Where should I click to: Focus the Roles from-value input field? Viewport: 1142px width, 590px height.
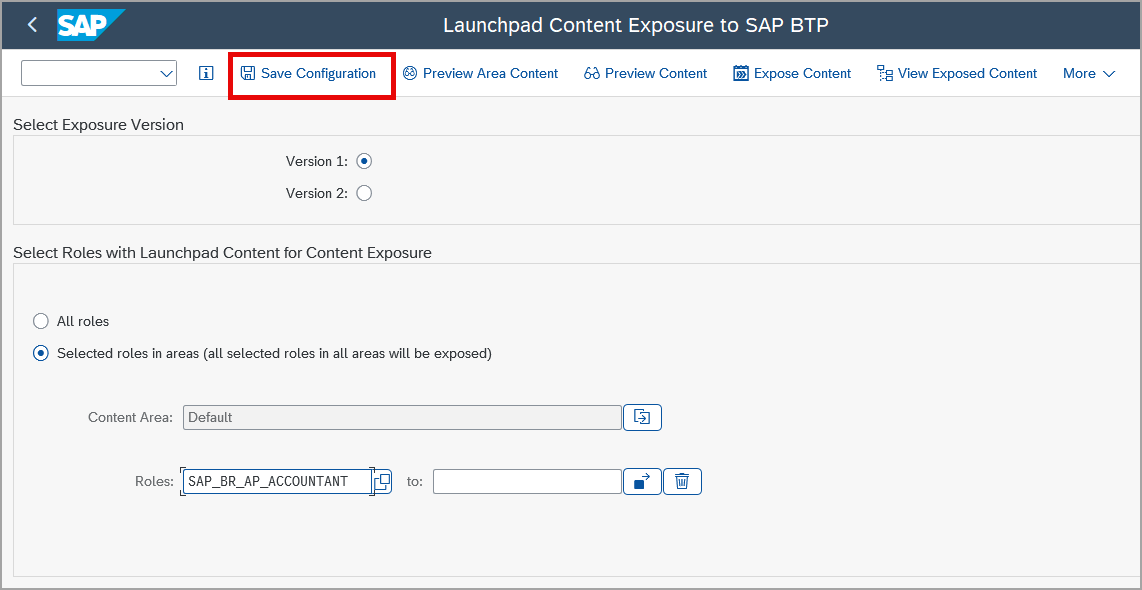tap(277, 481)
